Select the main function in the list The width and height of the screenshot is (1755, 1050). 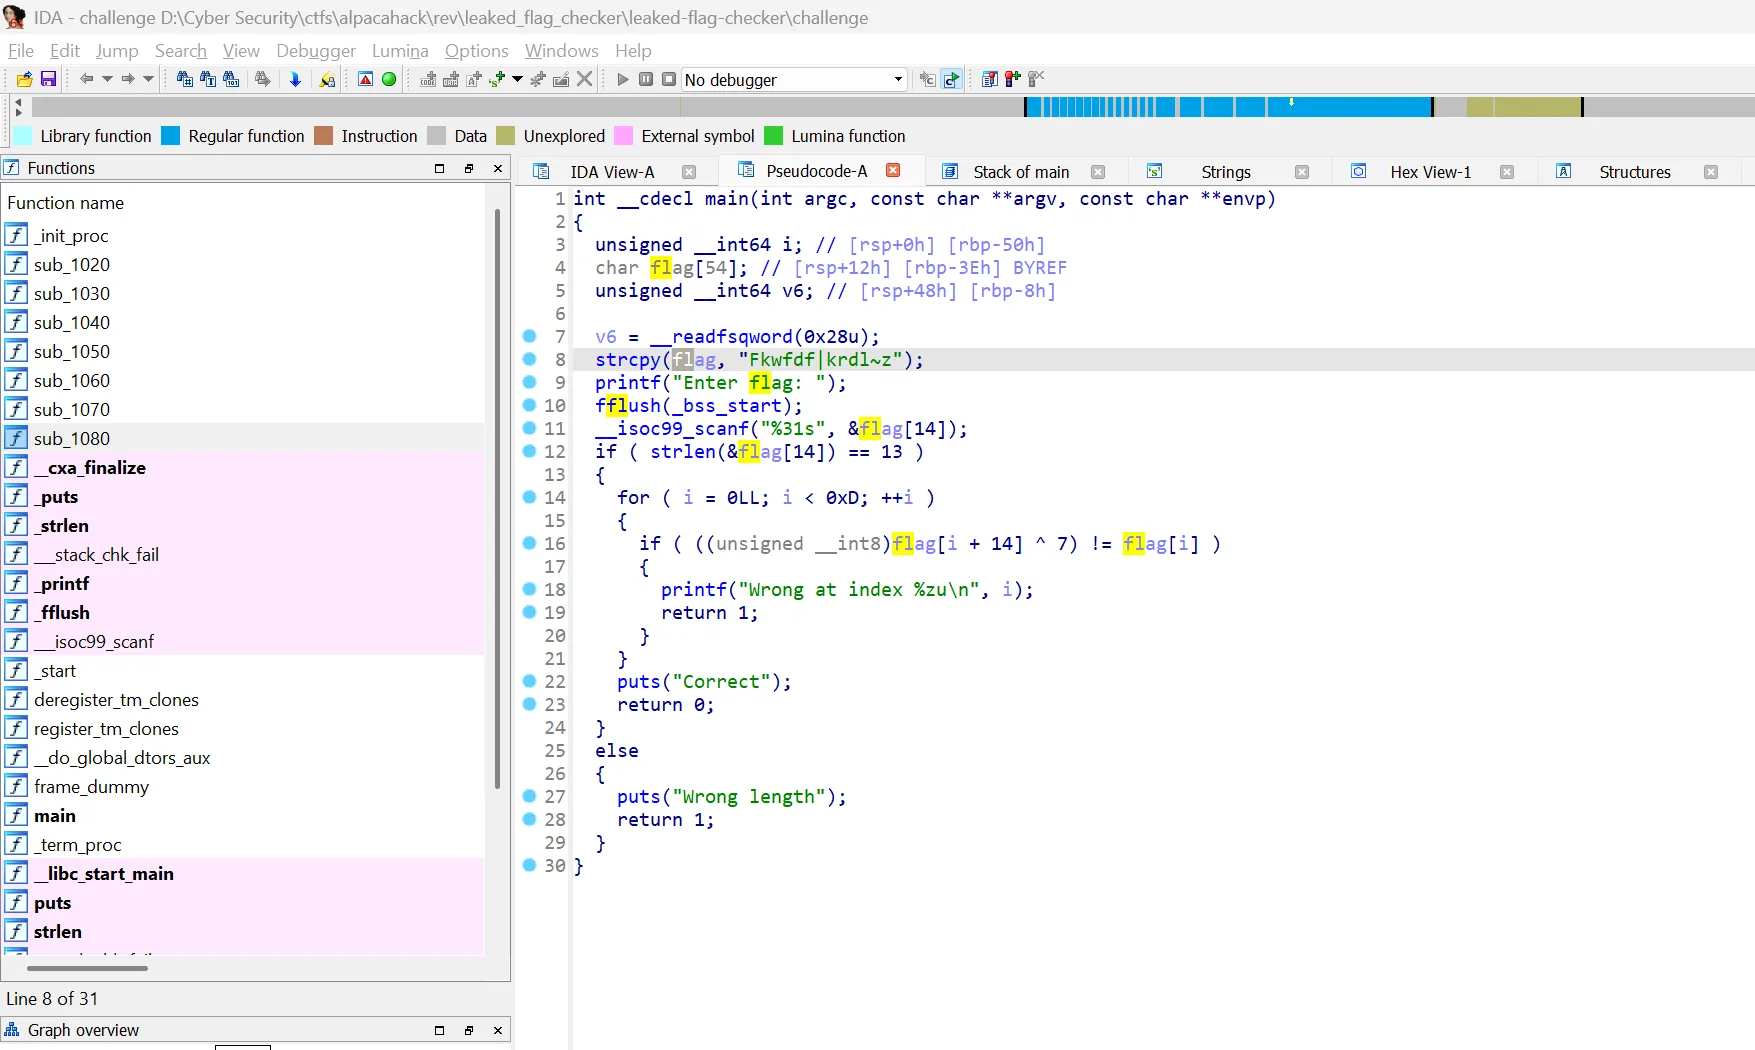(x=55, y=816)
